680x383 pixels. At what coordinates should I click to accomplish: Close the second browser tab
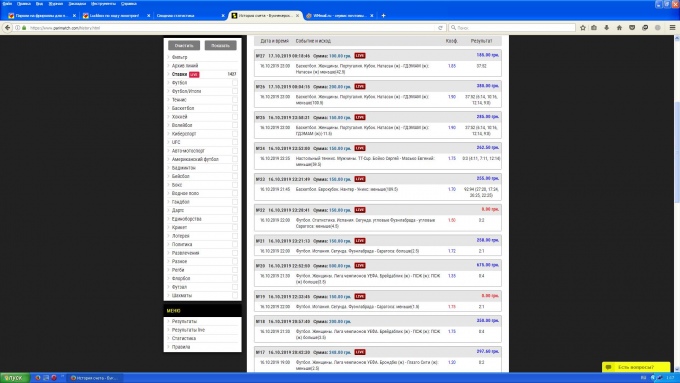[149, 16]
